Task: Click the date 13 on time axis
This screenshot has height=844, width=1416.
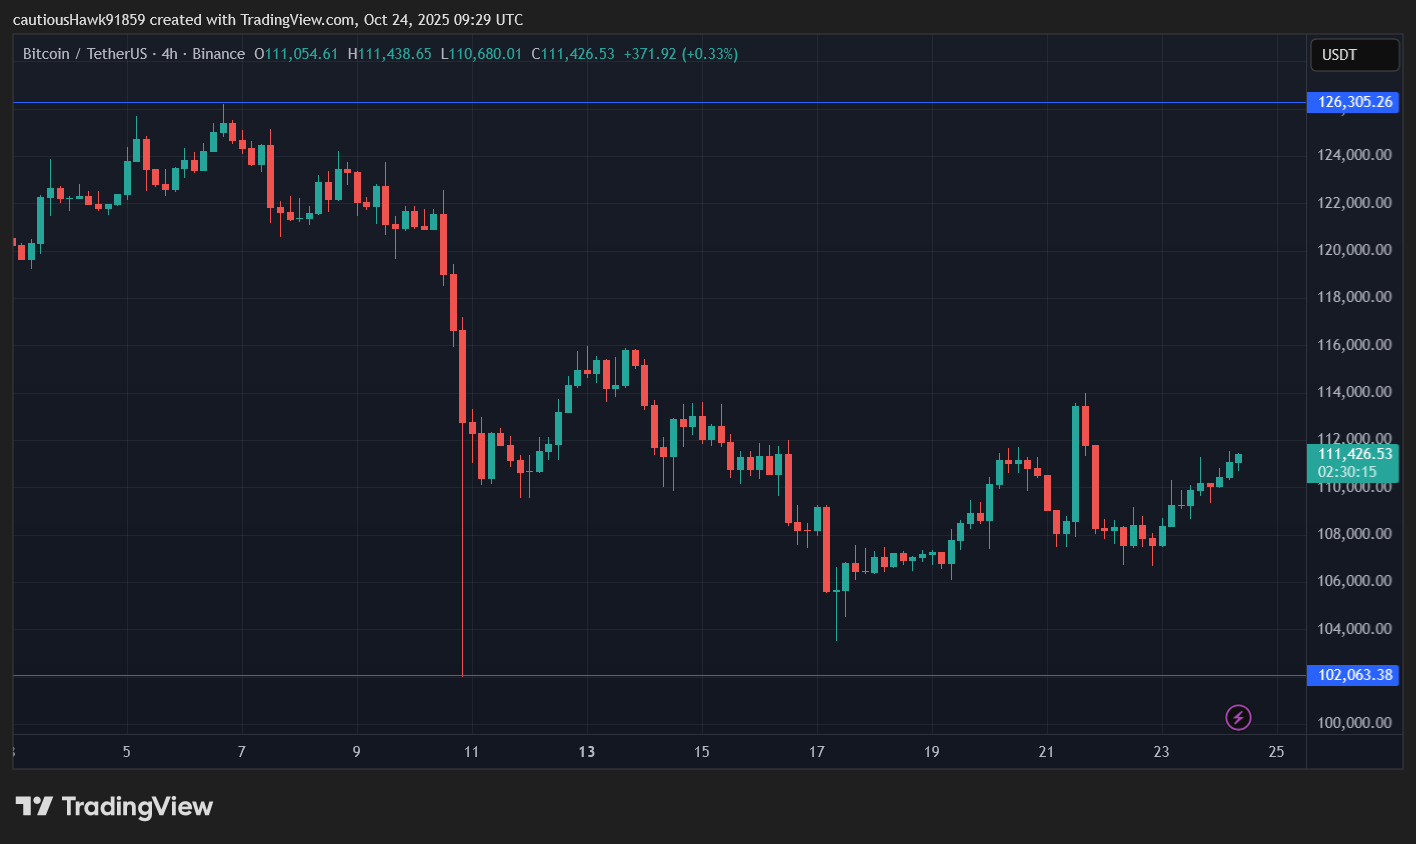Action: click(x=587, y=751)
